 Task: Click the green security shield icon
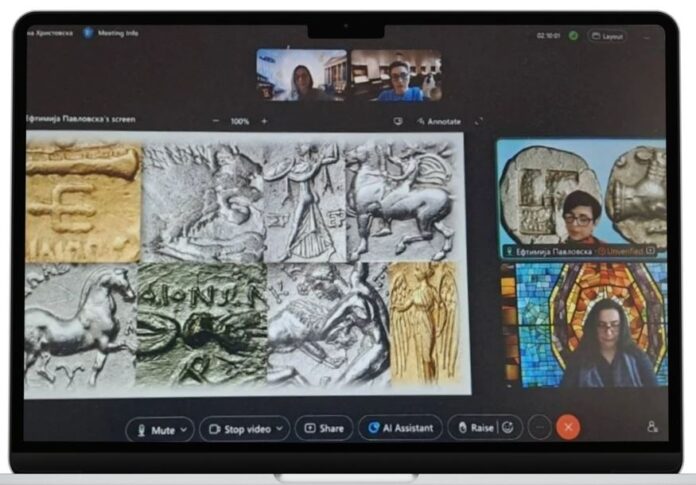coord(573,35)
